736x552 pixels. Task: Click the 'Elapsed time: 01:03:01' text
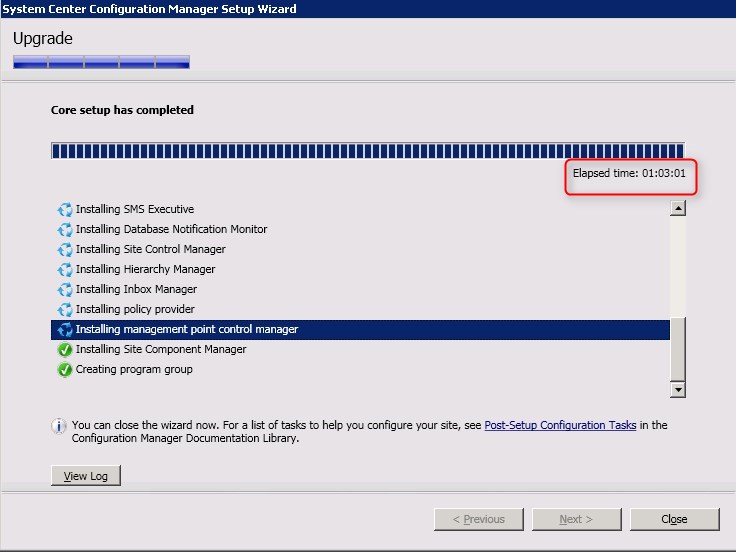(629, 173)
